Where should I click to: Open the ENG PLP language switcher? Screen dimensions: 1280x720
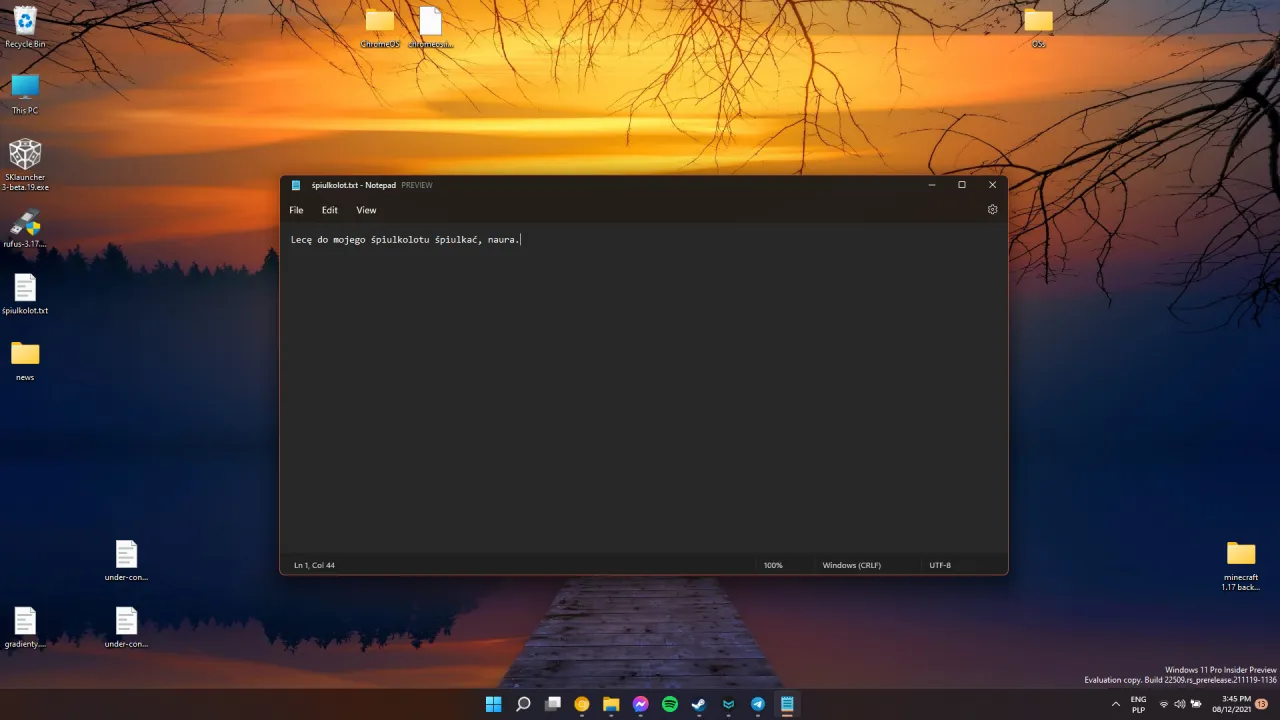[1138, 704]
